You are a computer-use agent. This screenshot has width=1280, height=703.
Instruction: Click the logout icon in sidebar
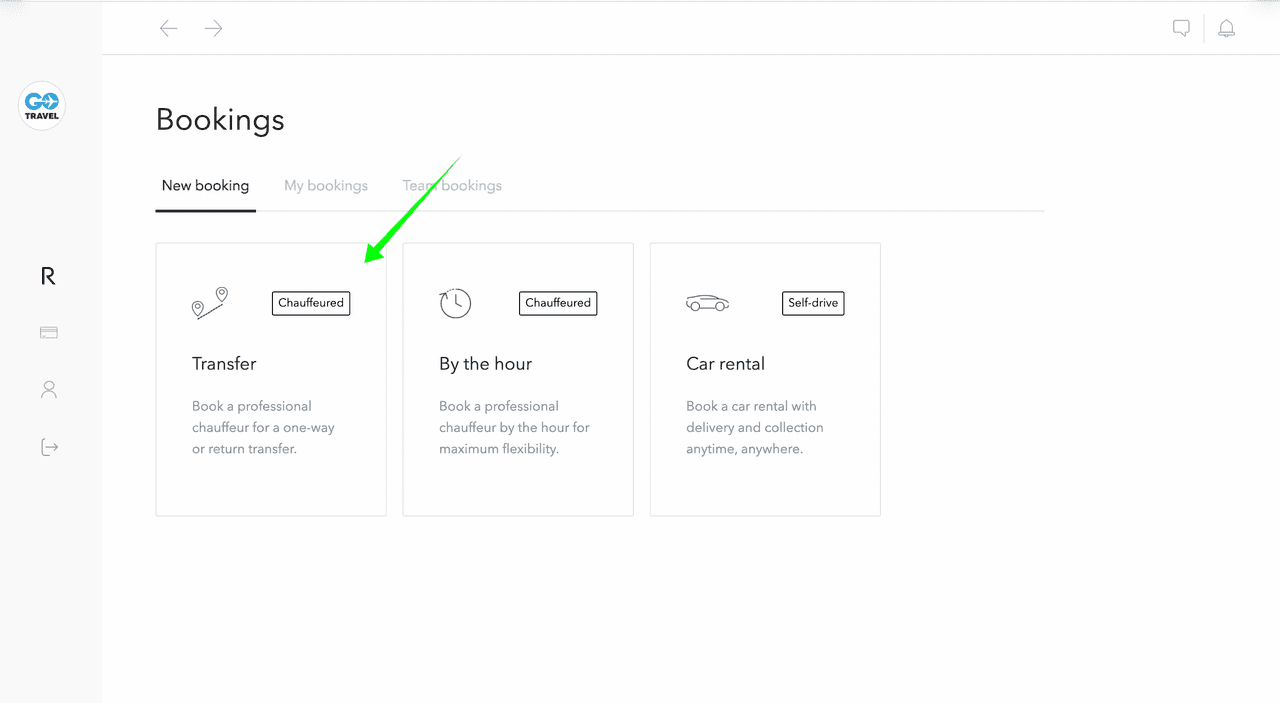point(49,447)
